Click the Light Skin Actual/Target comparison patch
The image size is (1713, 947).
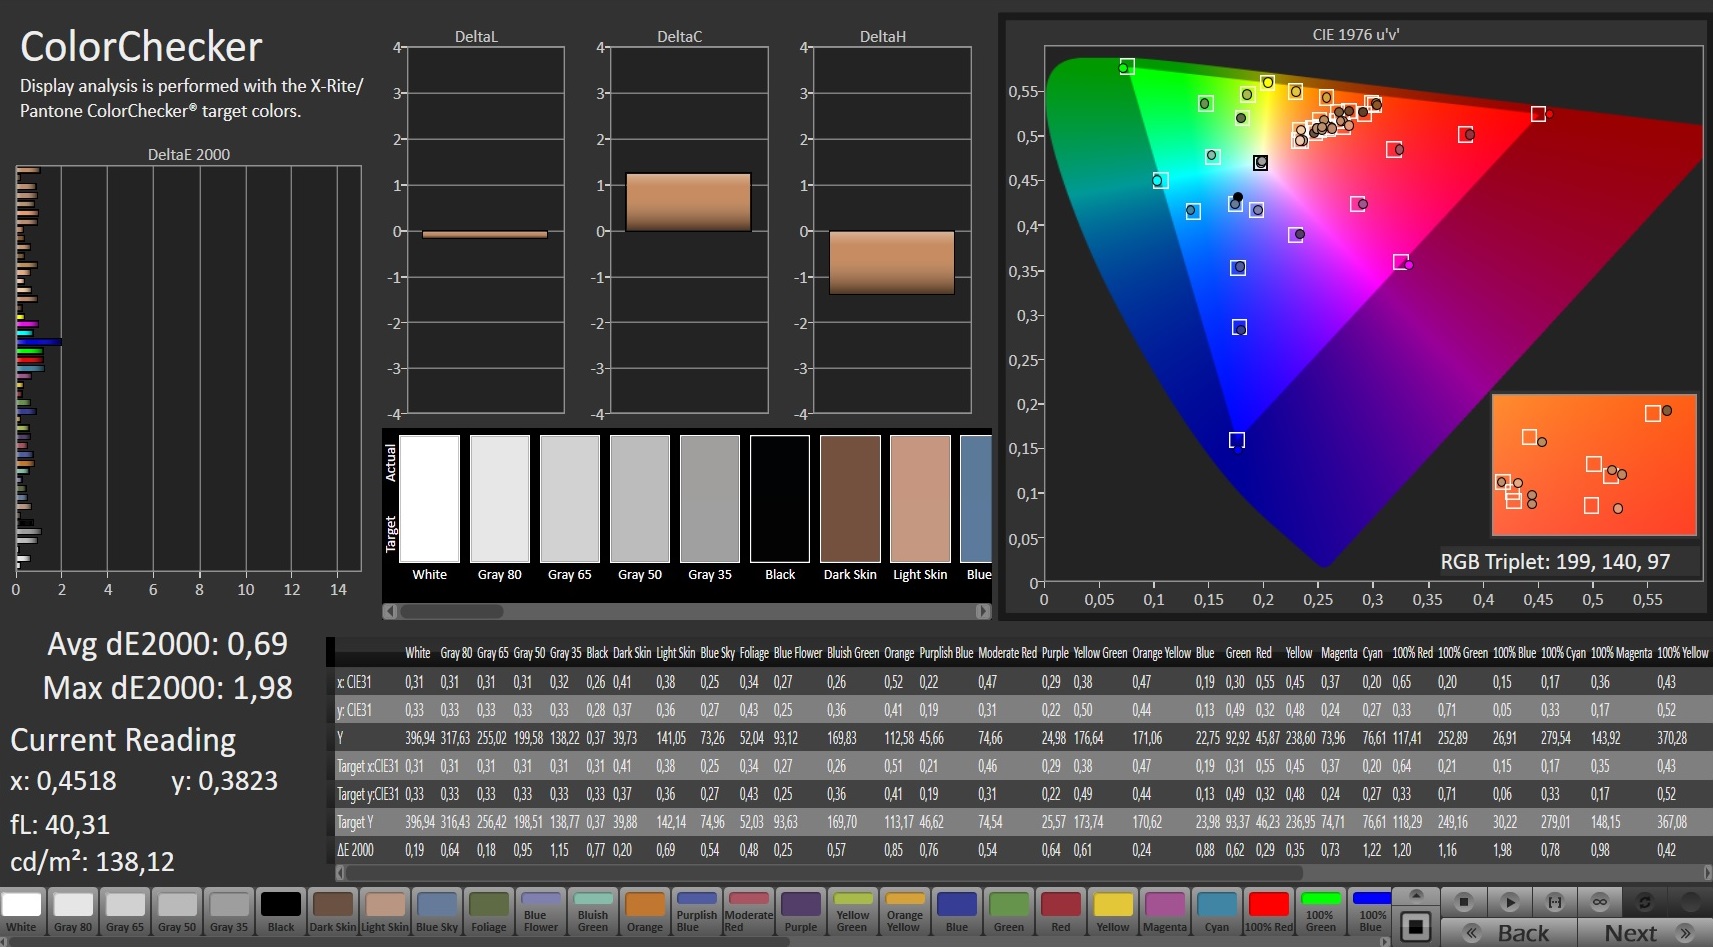tap(920, 498)
